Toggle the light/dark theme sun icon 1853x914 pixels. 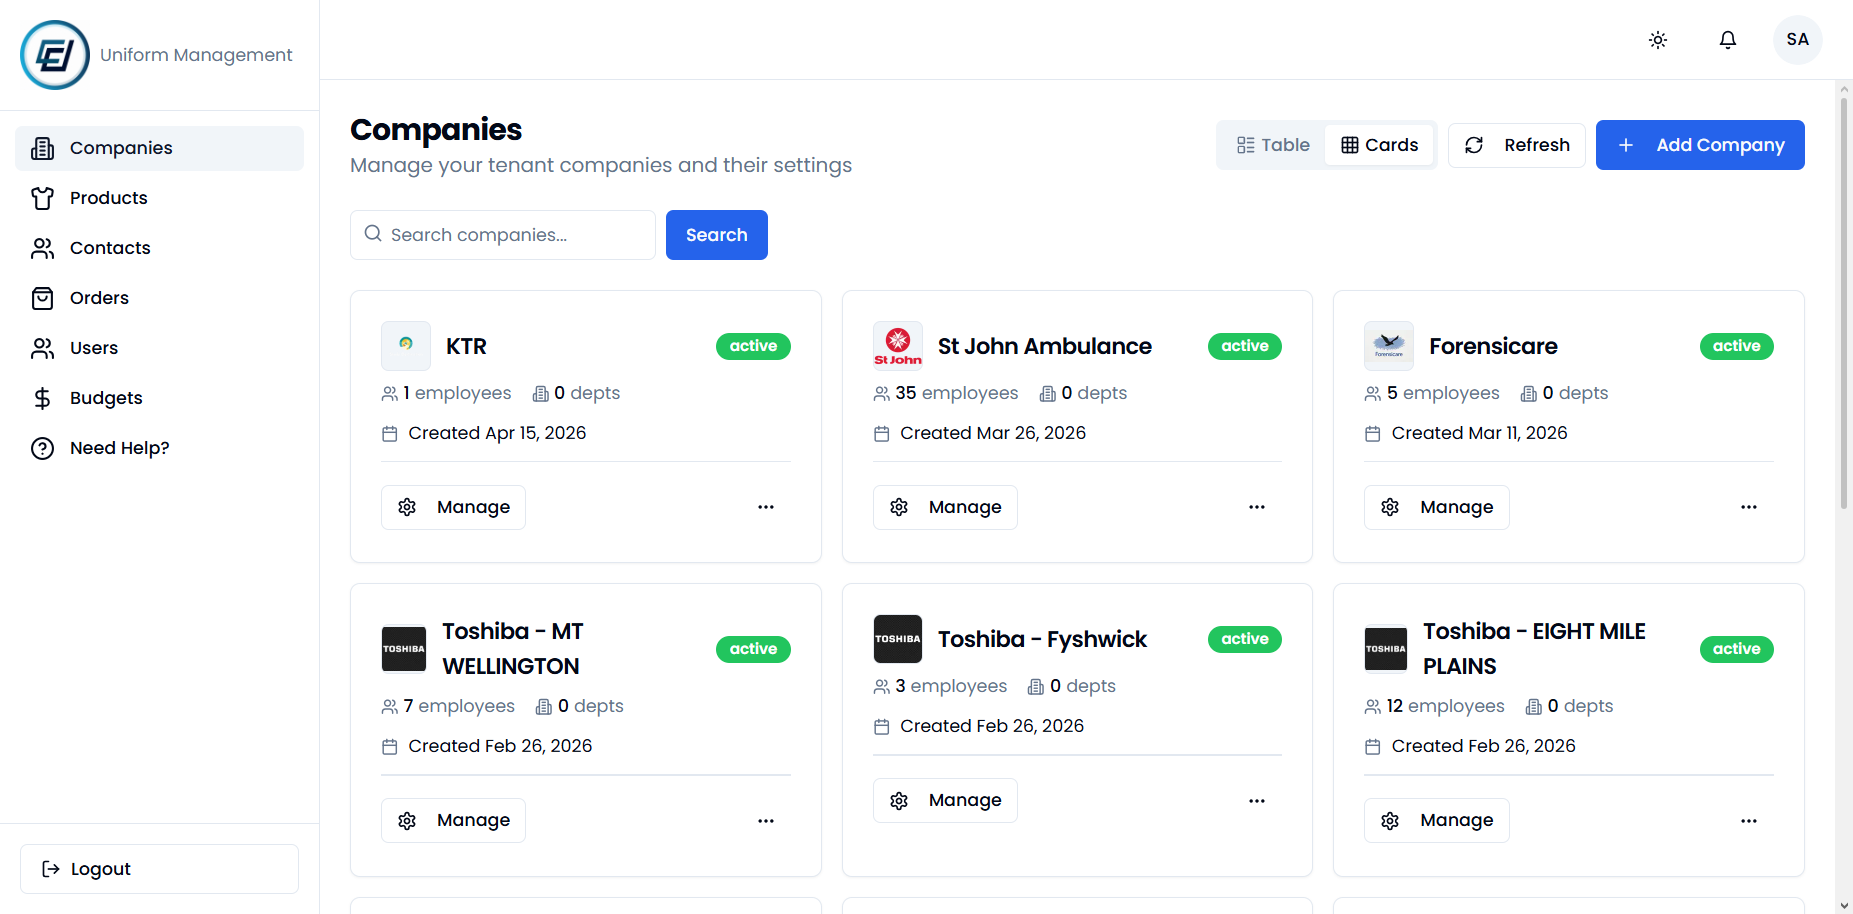pyautogui.click(x=1658, y=40)
